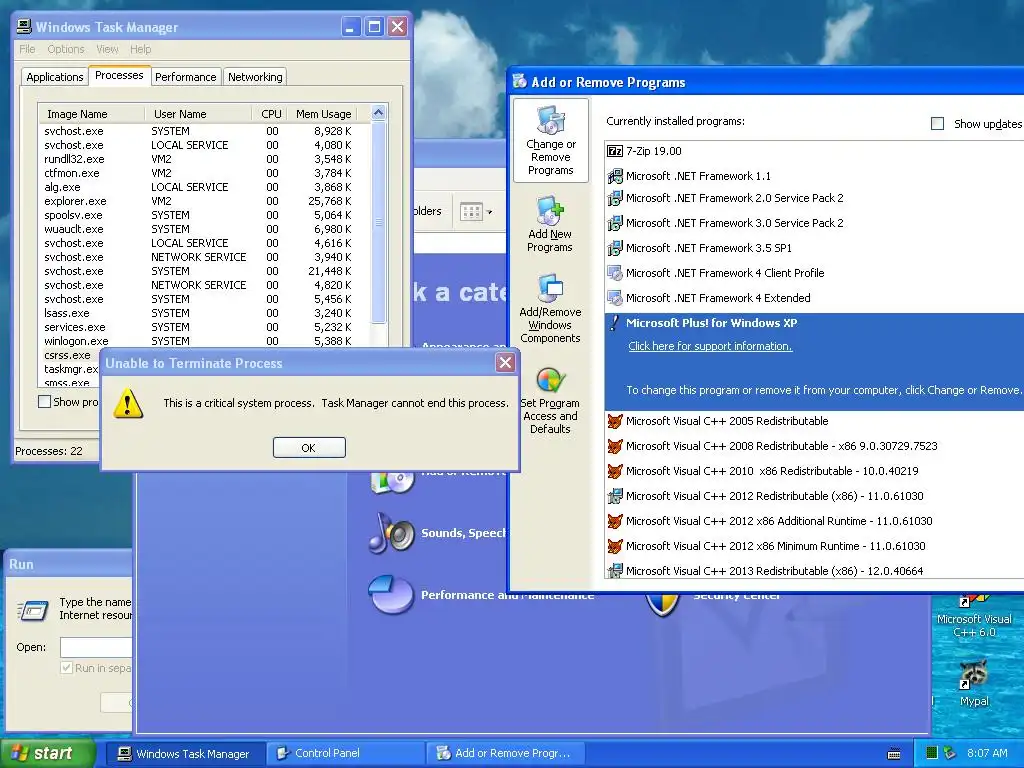
Task: Click the Change or Remove Programs icon
Action: (551, 120)
